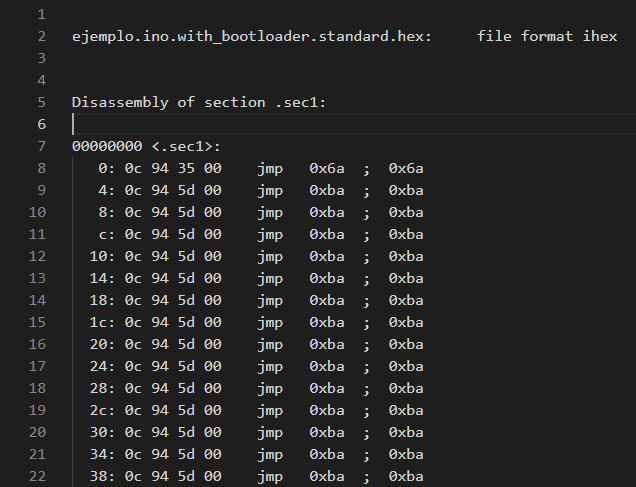
Task: Click the '0c 94 35 00' hex bytes
Action: (172, 168)
